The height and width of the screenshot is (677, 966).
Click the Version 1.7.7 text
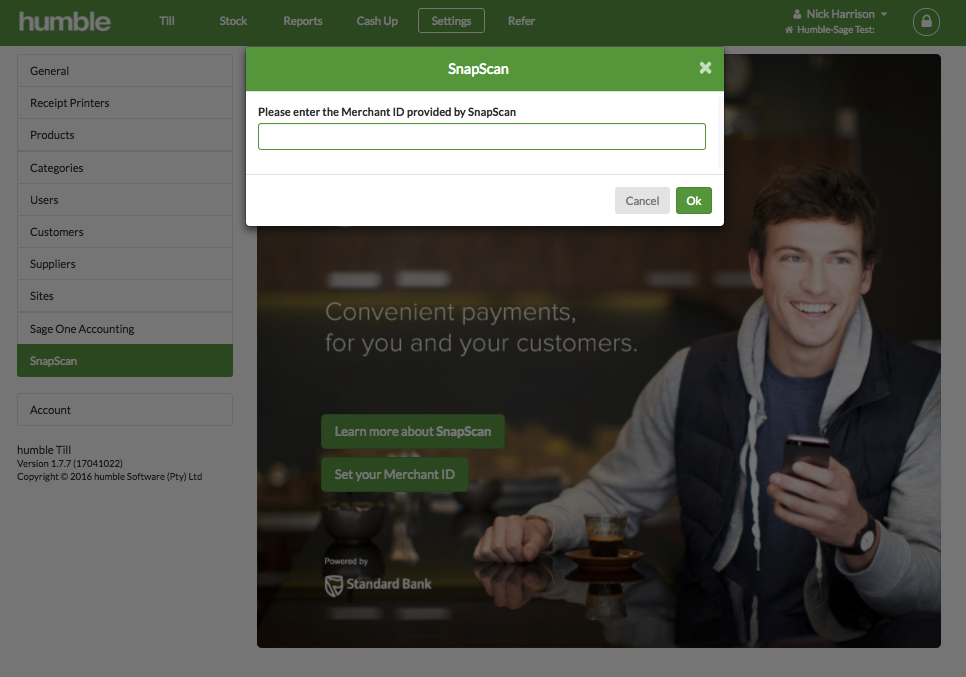pos(70,463)
